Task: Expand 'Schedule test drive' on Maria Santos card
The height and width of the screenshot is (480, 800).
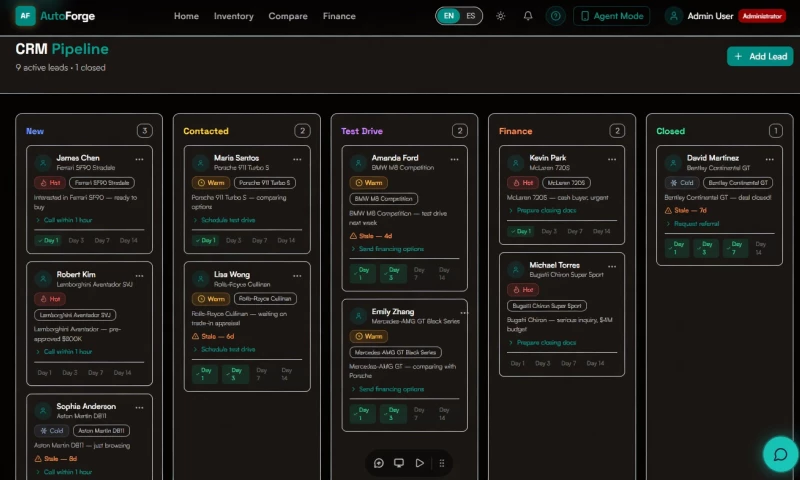Action: [x=224, y=220]
